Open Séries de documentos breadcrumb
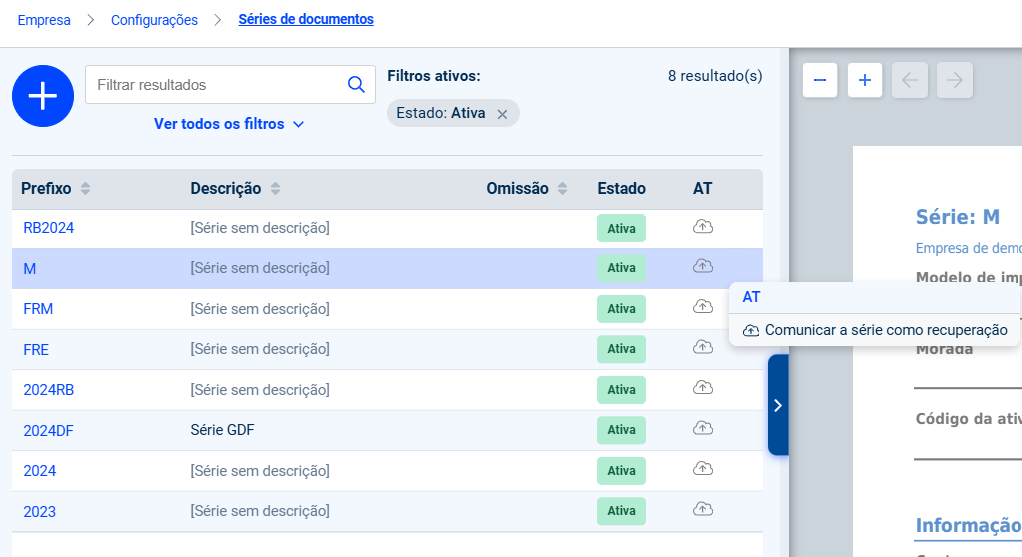The width and height of the screenshot is (1022, 557). point(306,20)
